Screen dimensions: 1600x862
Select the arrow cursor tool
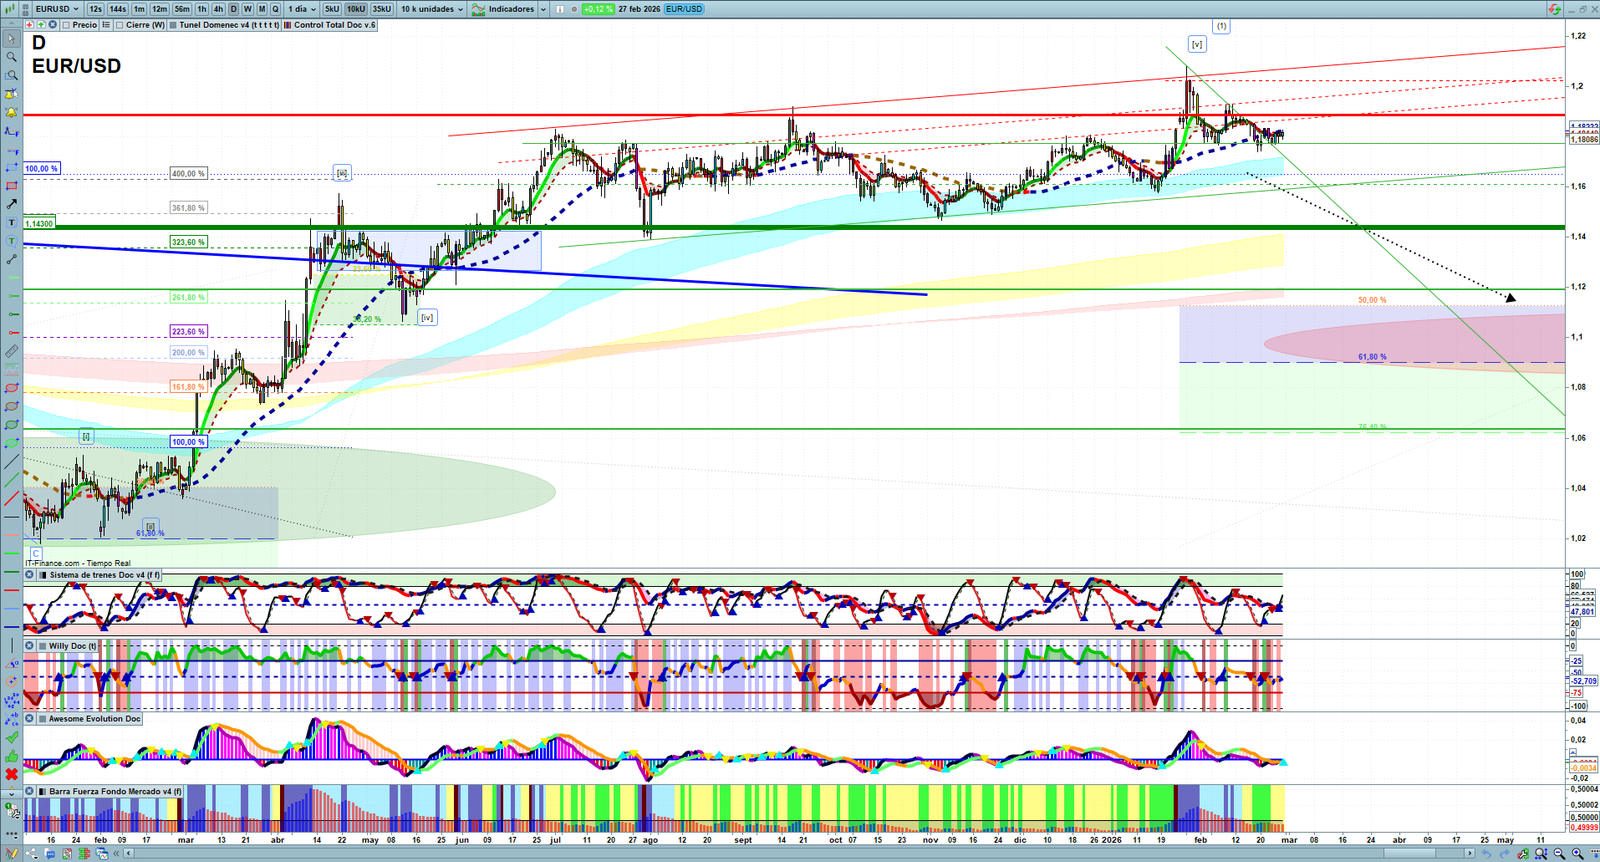pos(12,39)
